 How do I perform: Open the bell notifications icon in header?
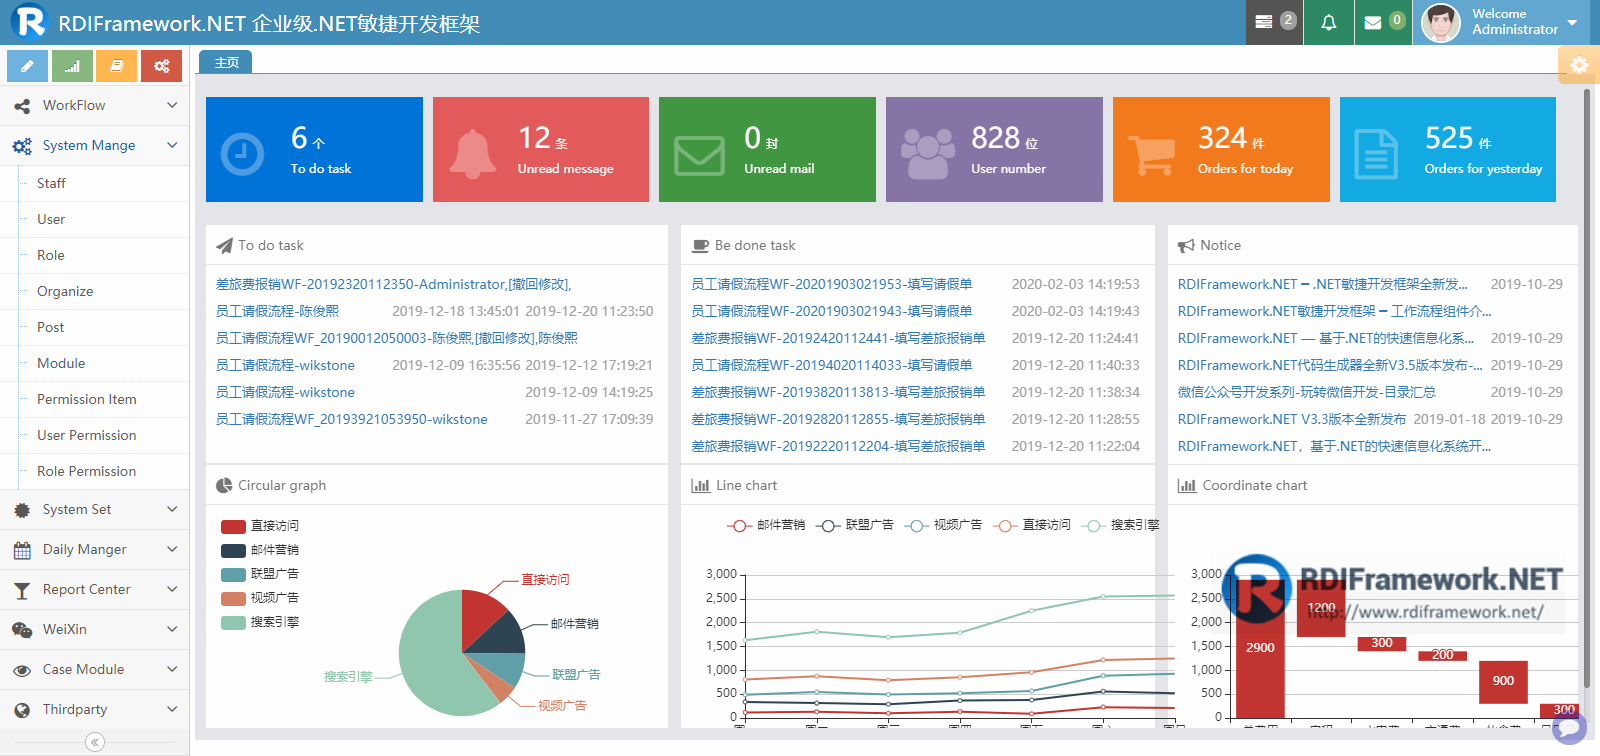tap(1329, 22)
